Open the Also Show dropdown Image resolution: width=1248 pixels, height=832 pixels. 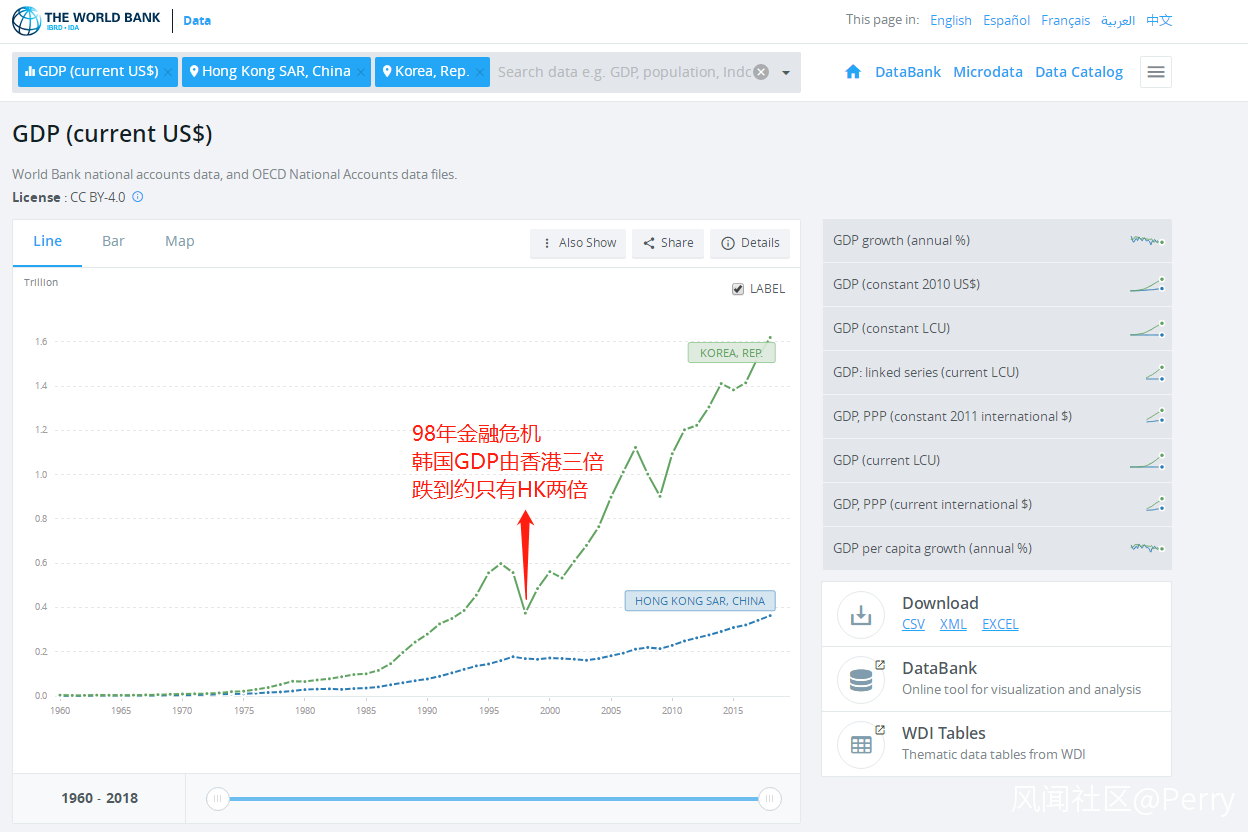tap(578, 243)
